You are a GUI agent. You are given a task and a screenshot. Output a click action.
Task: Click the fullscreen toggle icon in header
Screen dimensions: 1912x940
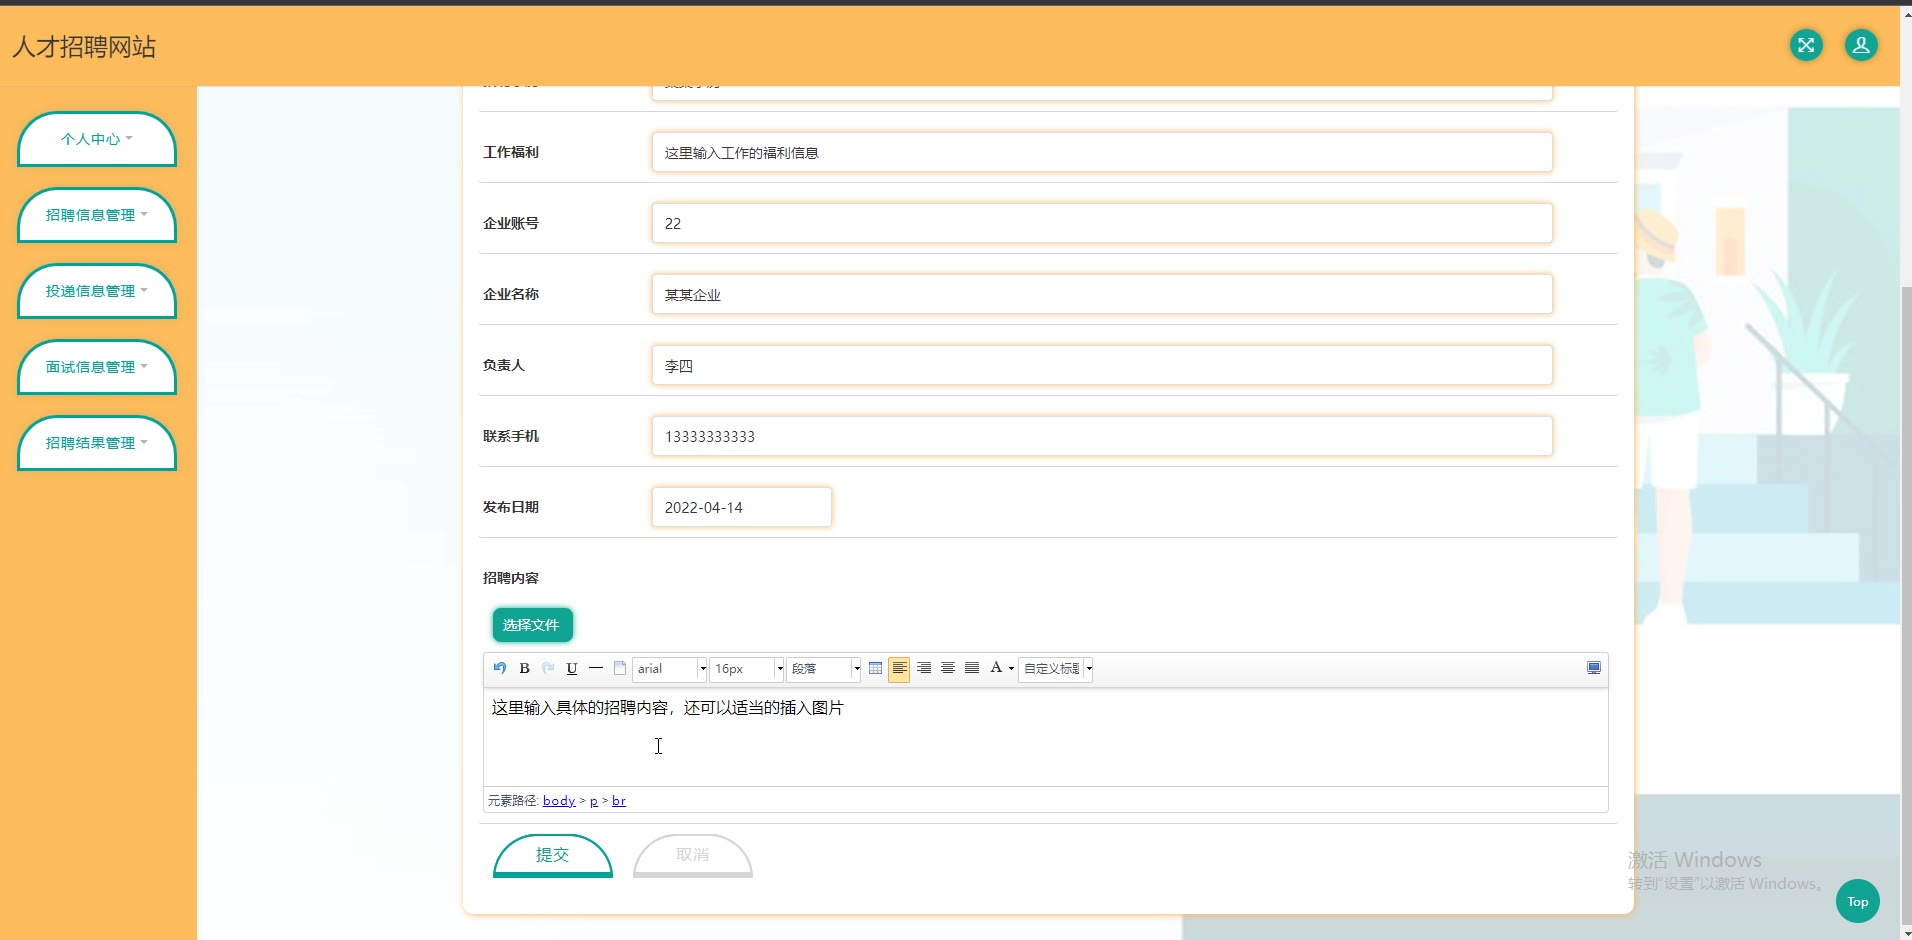tap(1806, 45)
